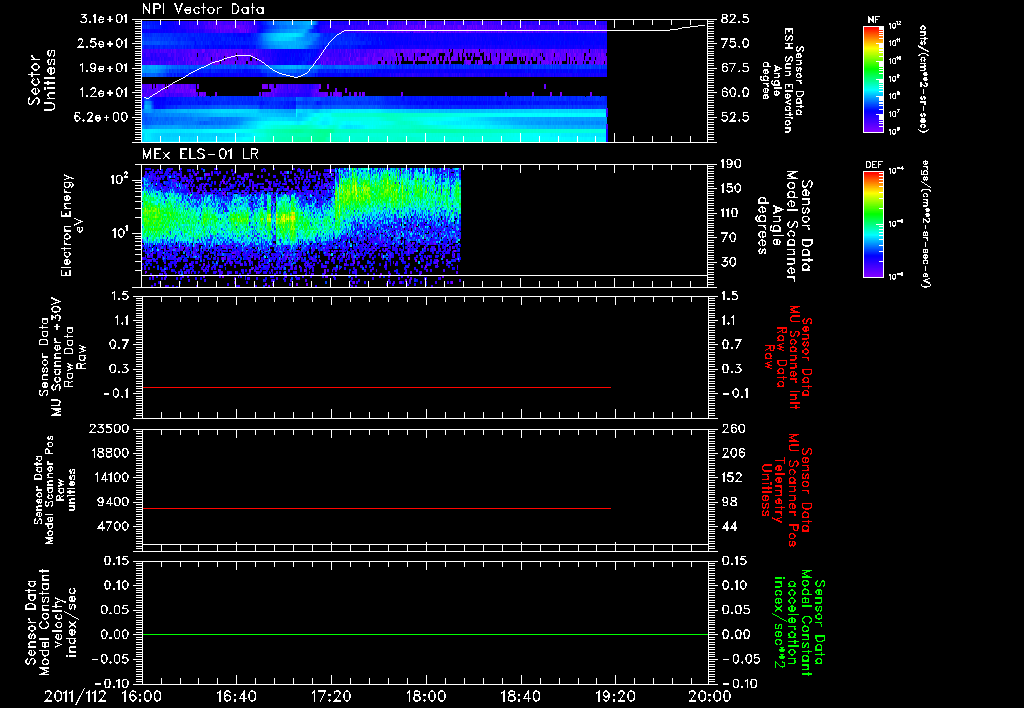This screenshot has height=708, width=1024.
Task: Click the DEF energy flux color bar
Action: point(873,224)
